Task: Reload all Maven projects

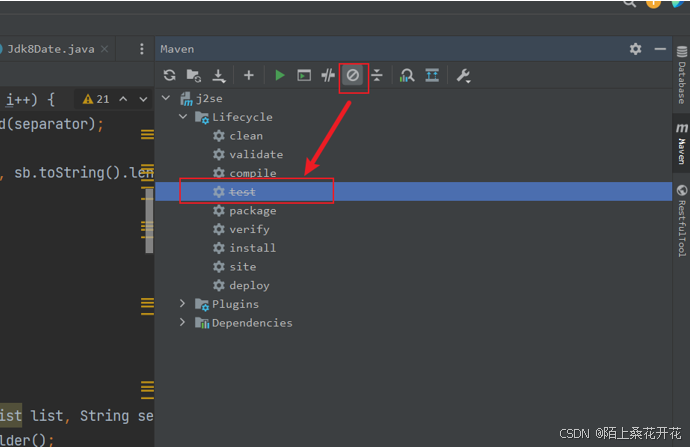Action: coord(169,75)
